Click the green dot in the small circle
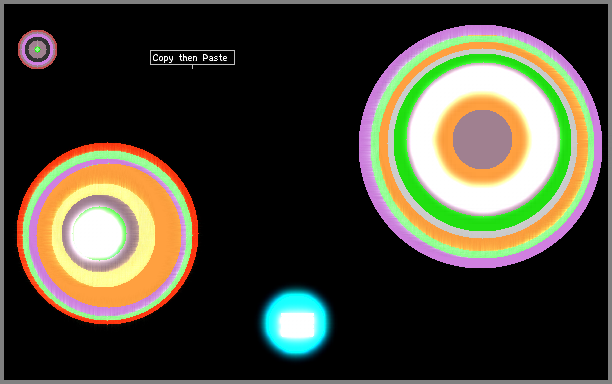Viewport: 612px width, 384px height. tap(37, 50)
